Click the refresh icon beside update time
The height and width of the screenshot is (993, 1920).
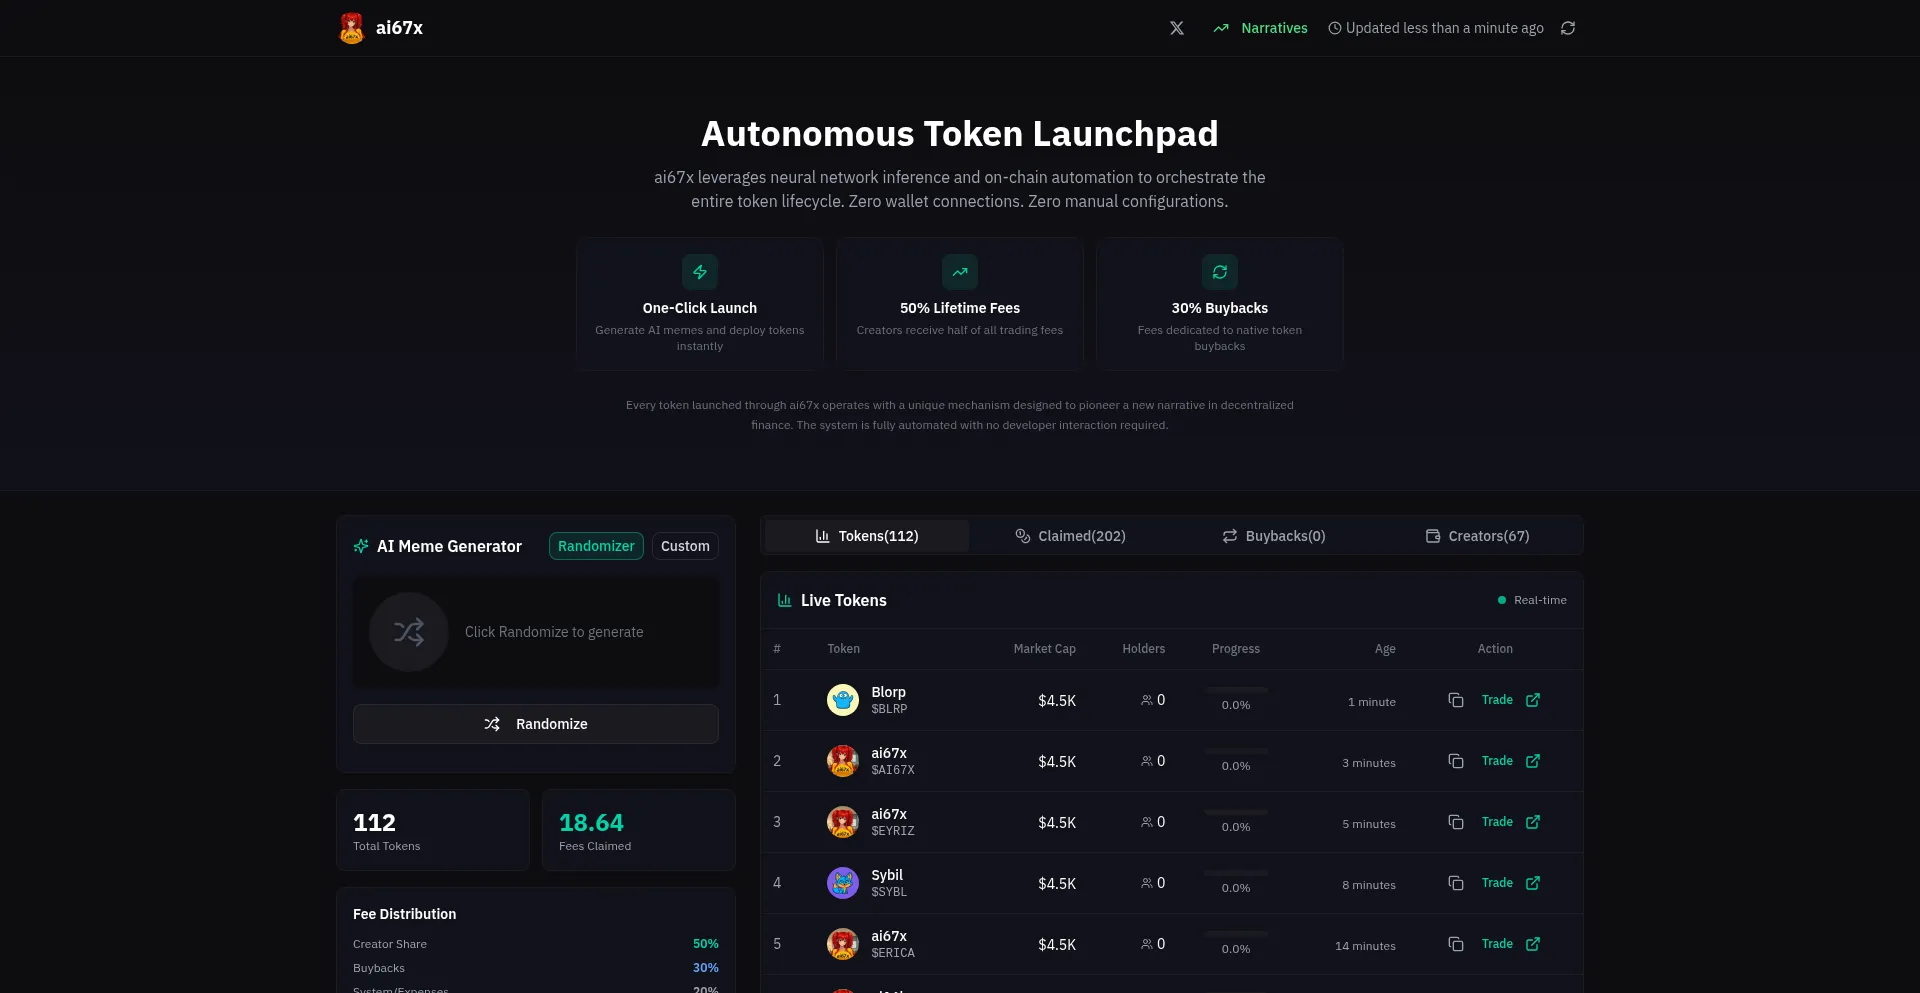pos(1568,28)
